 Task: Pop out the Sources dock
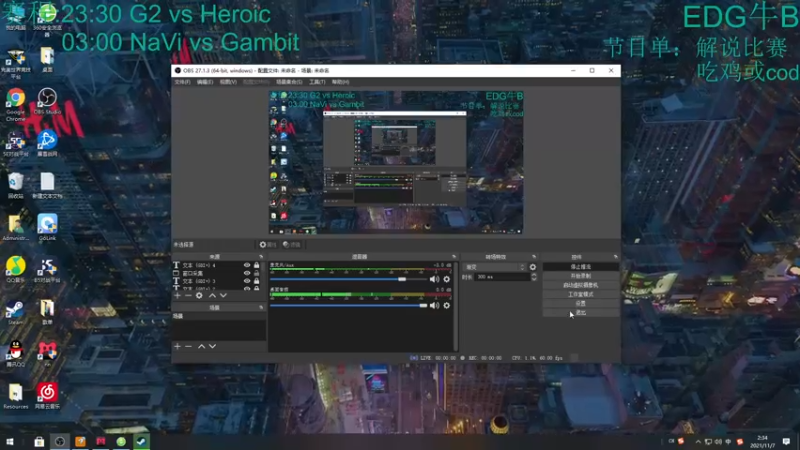coord(261,257)
